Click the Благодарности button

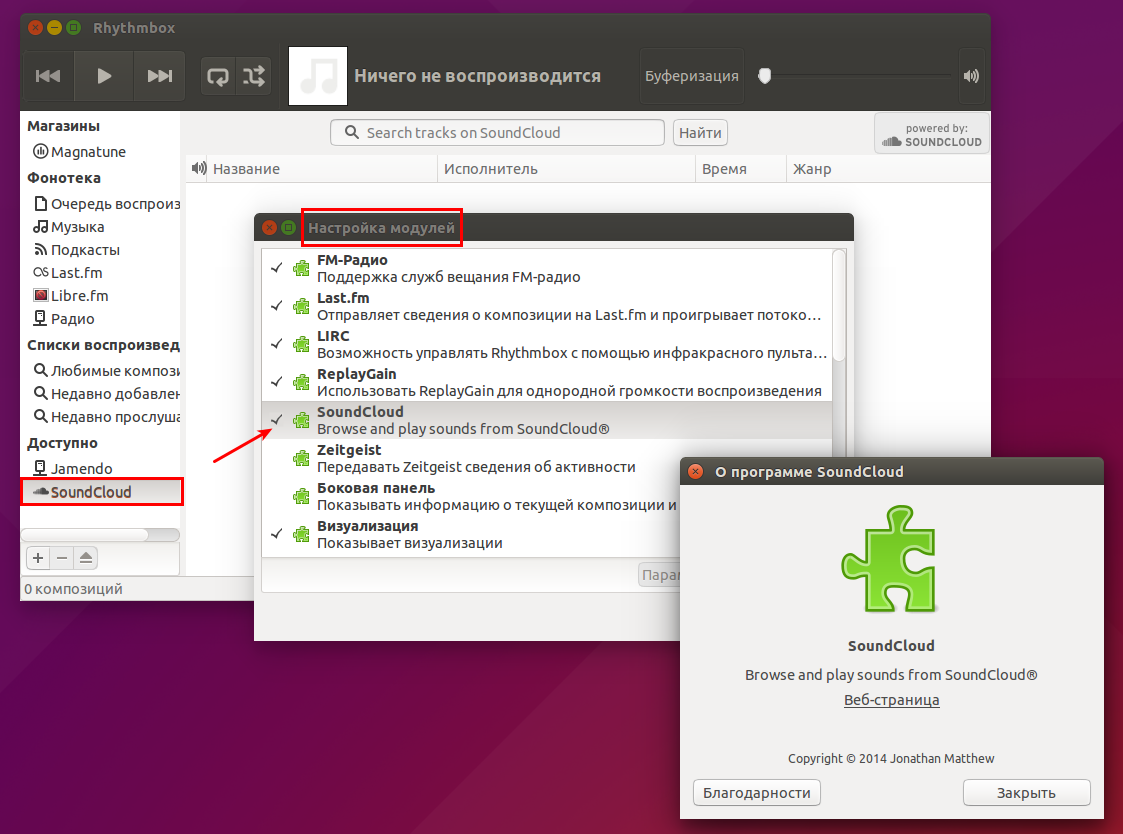pos(756,793)
